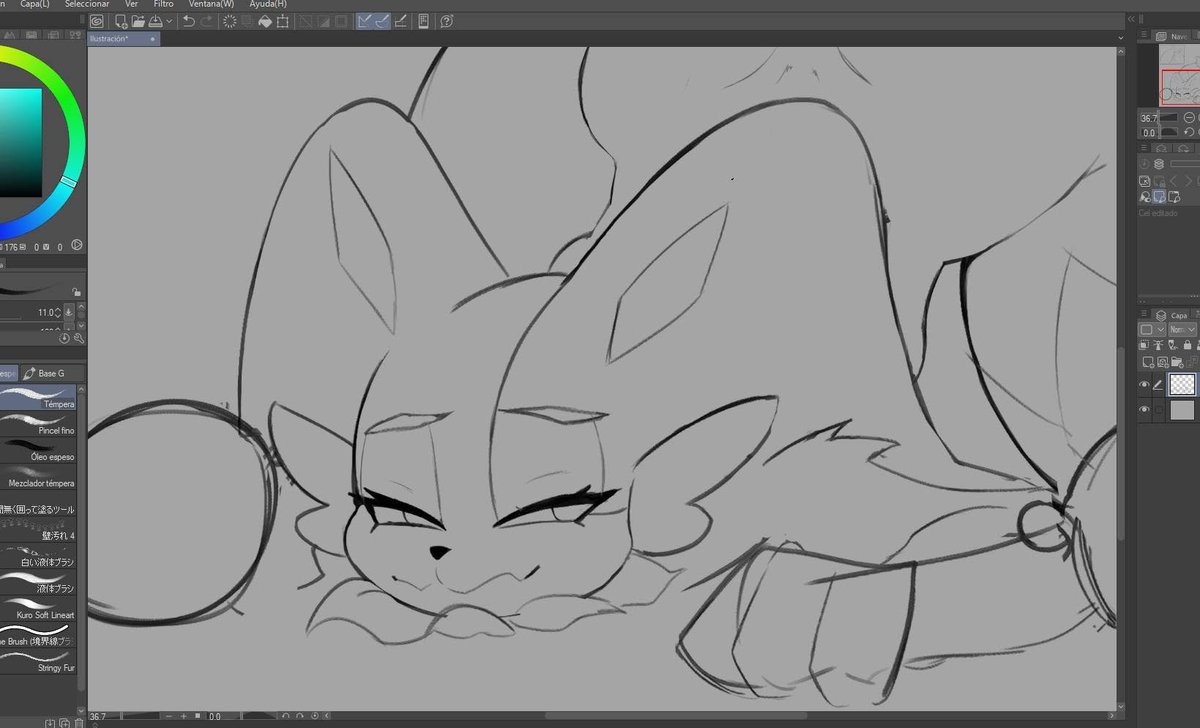This screenshot has width=1200, height=728.
Task: Click the New layer folder icon
Action: pyautogui.click(x=1179, y=362)
